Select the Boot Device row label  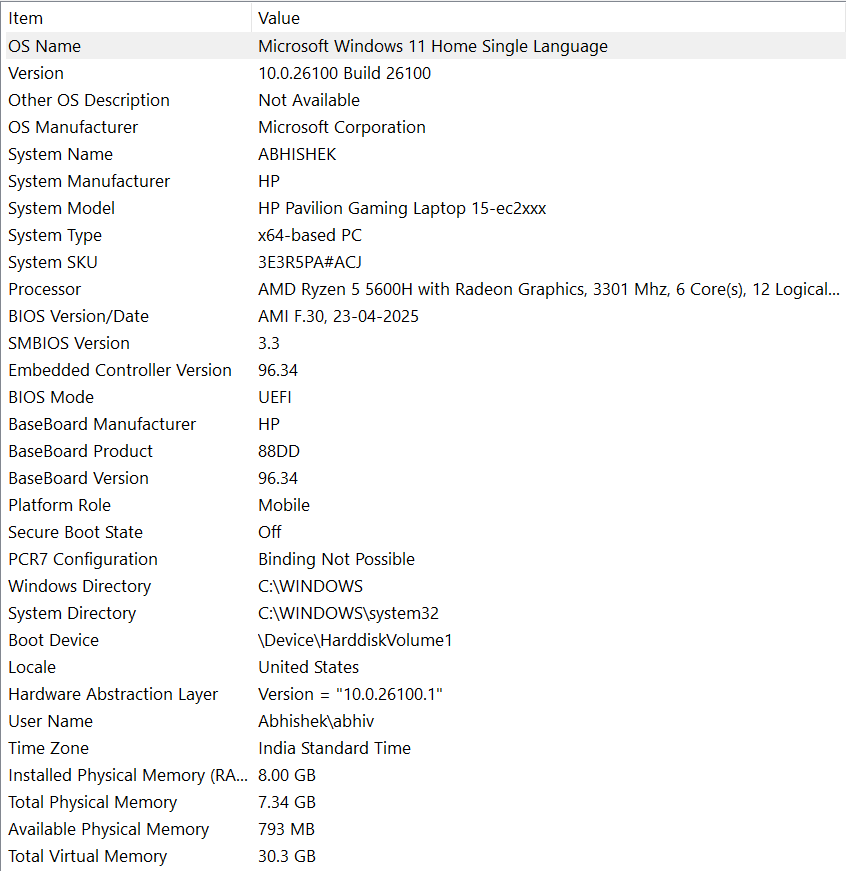pyautogui.click(x=53, y=640)
